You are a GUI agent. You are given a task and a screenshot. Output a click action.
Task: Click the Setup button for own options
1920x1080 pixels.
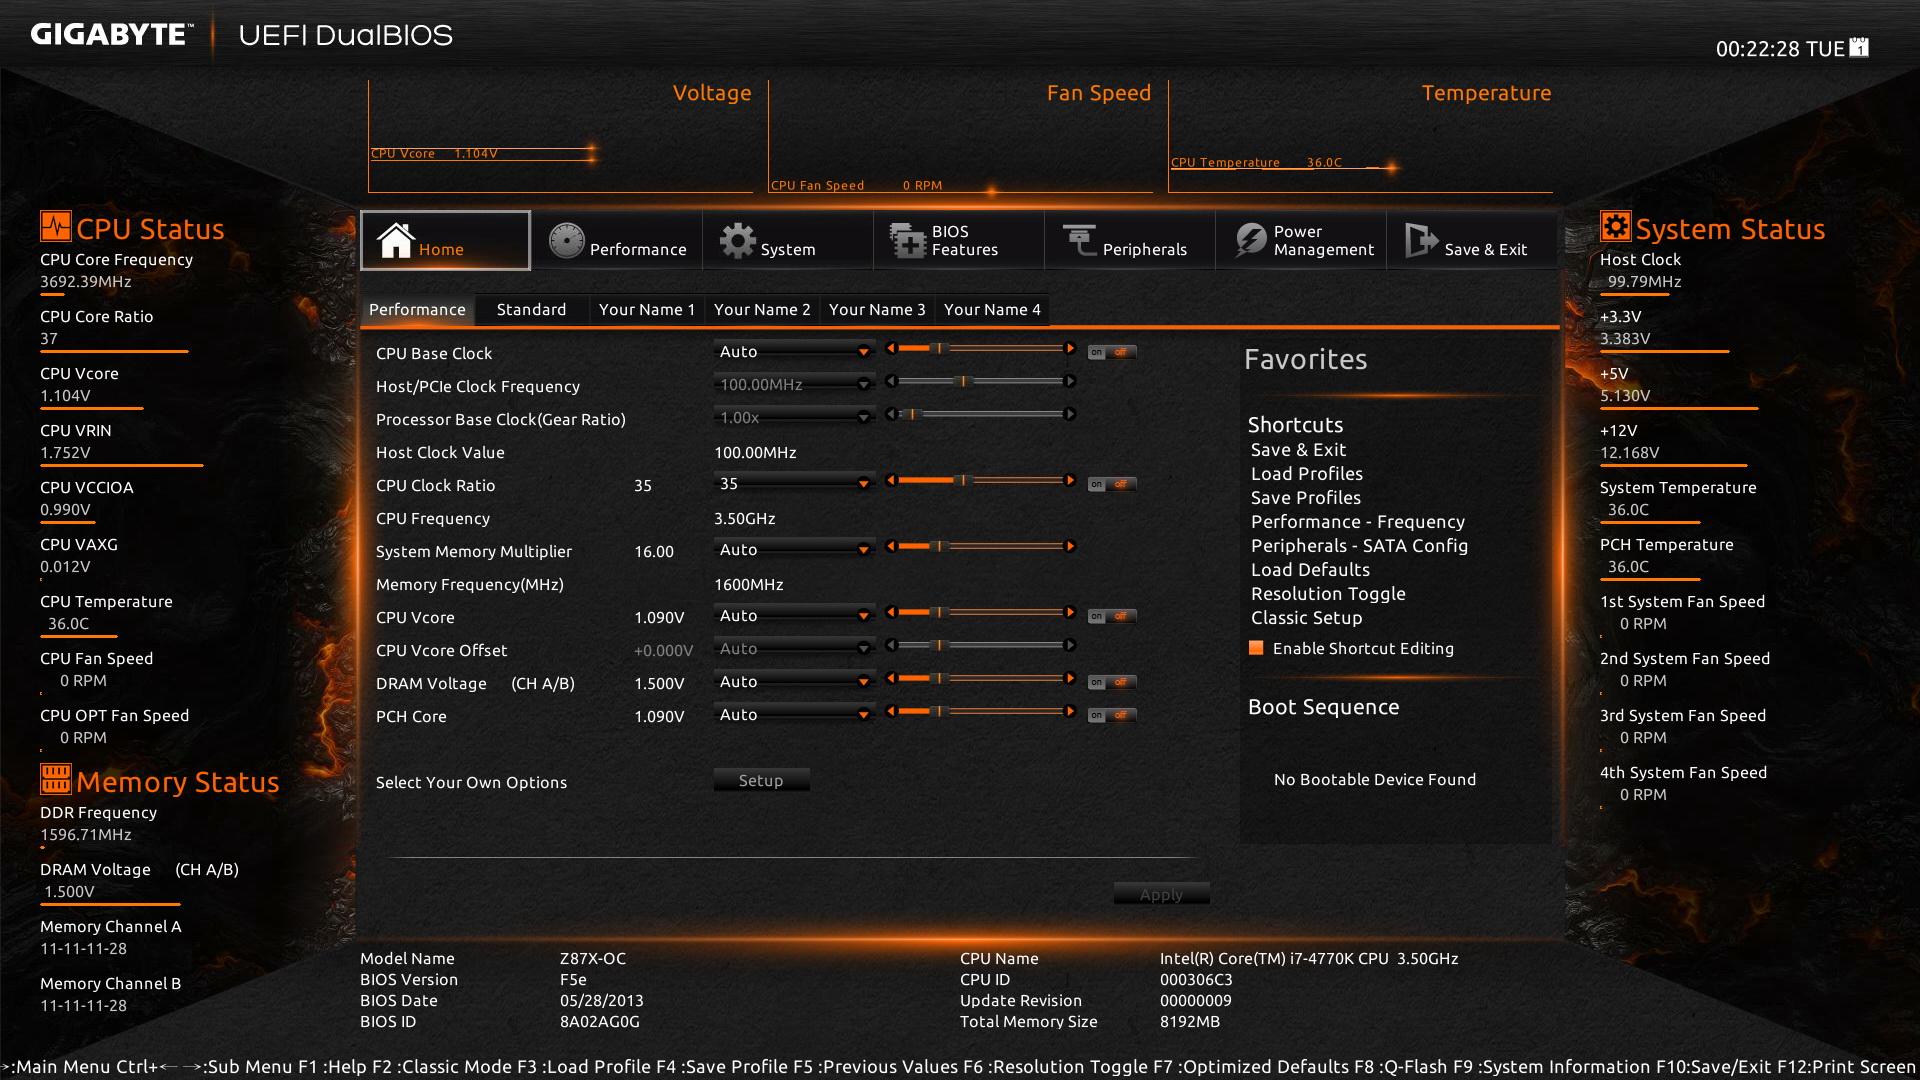[761, 780]
